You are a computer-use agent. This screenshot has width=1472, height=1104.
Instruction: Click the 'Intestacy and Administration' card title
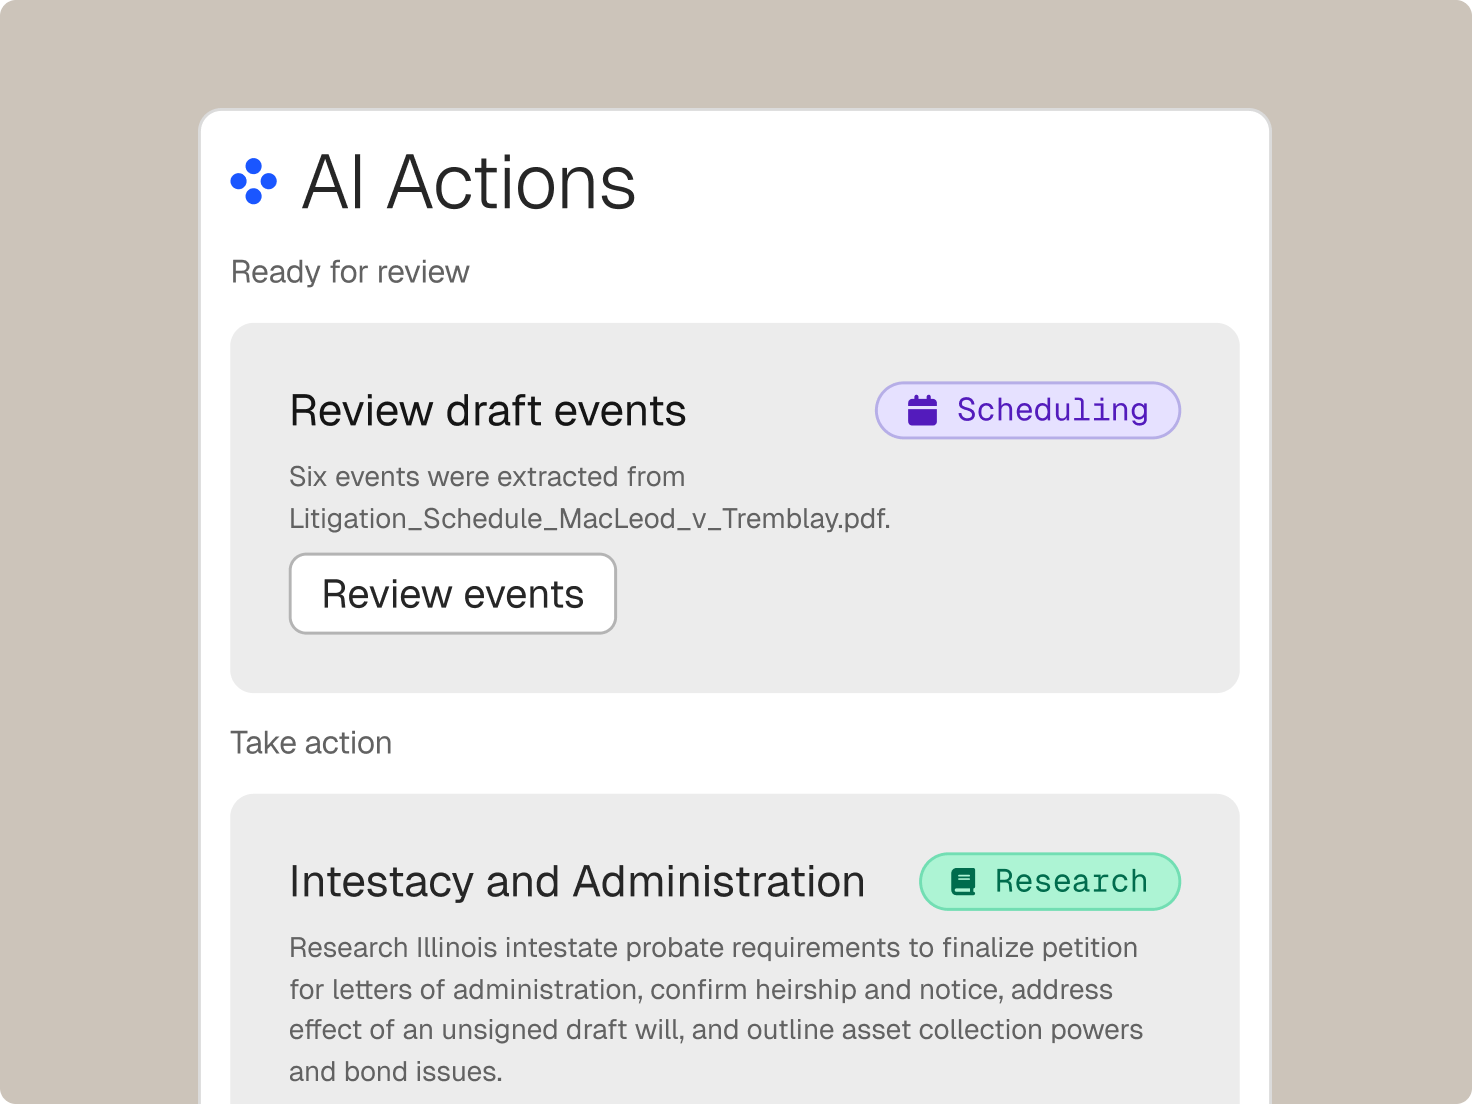tap(577, 882)
